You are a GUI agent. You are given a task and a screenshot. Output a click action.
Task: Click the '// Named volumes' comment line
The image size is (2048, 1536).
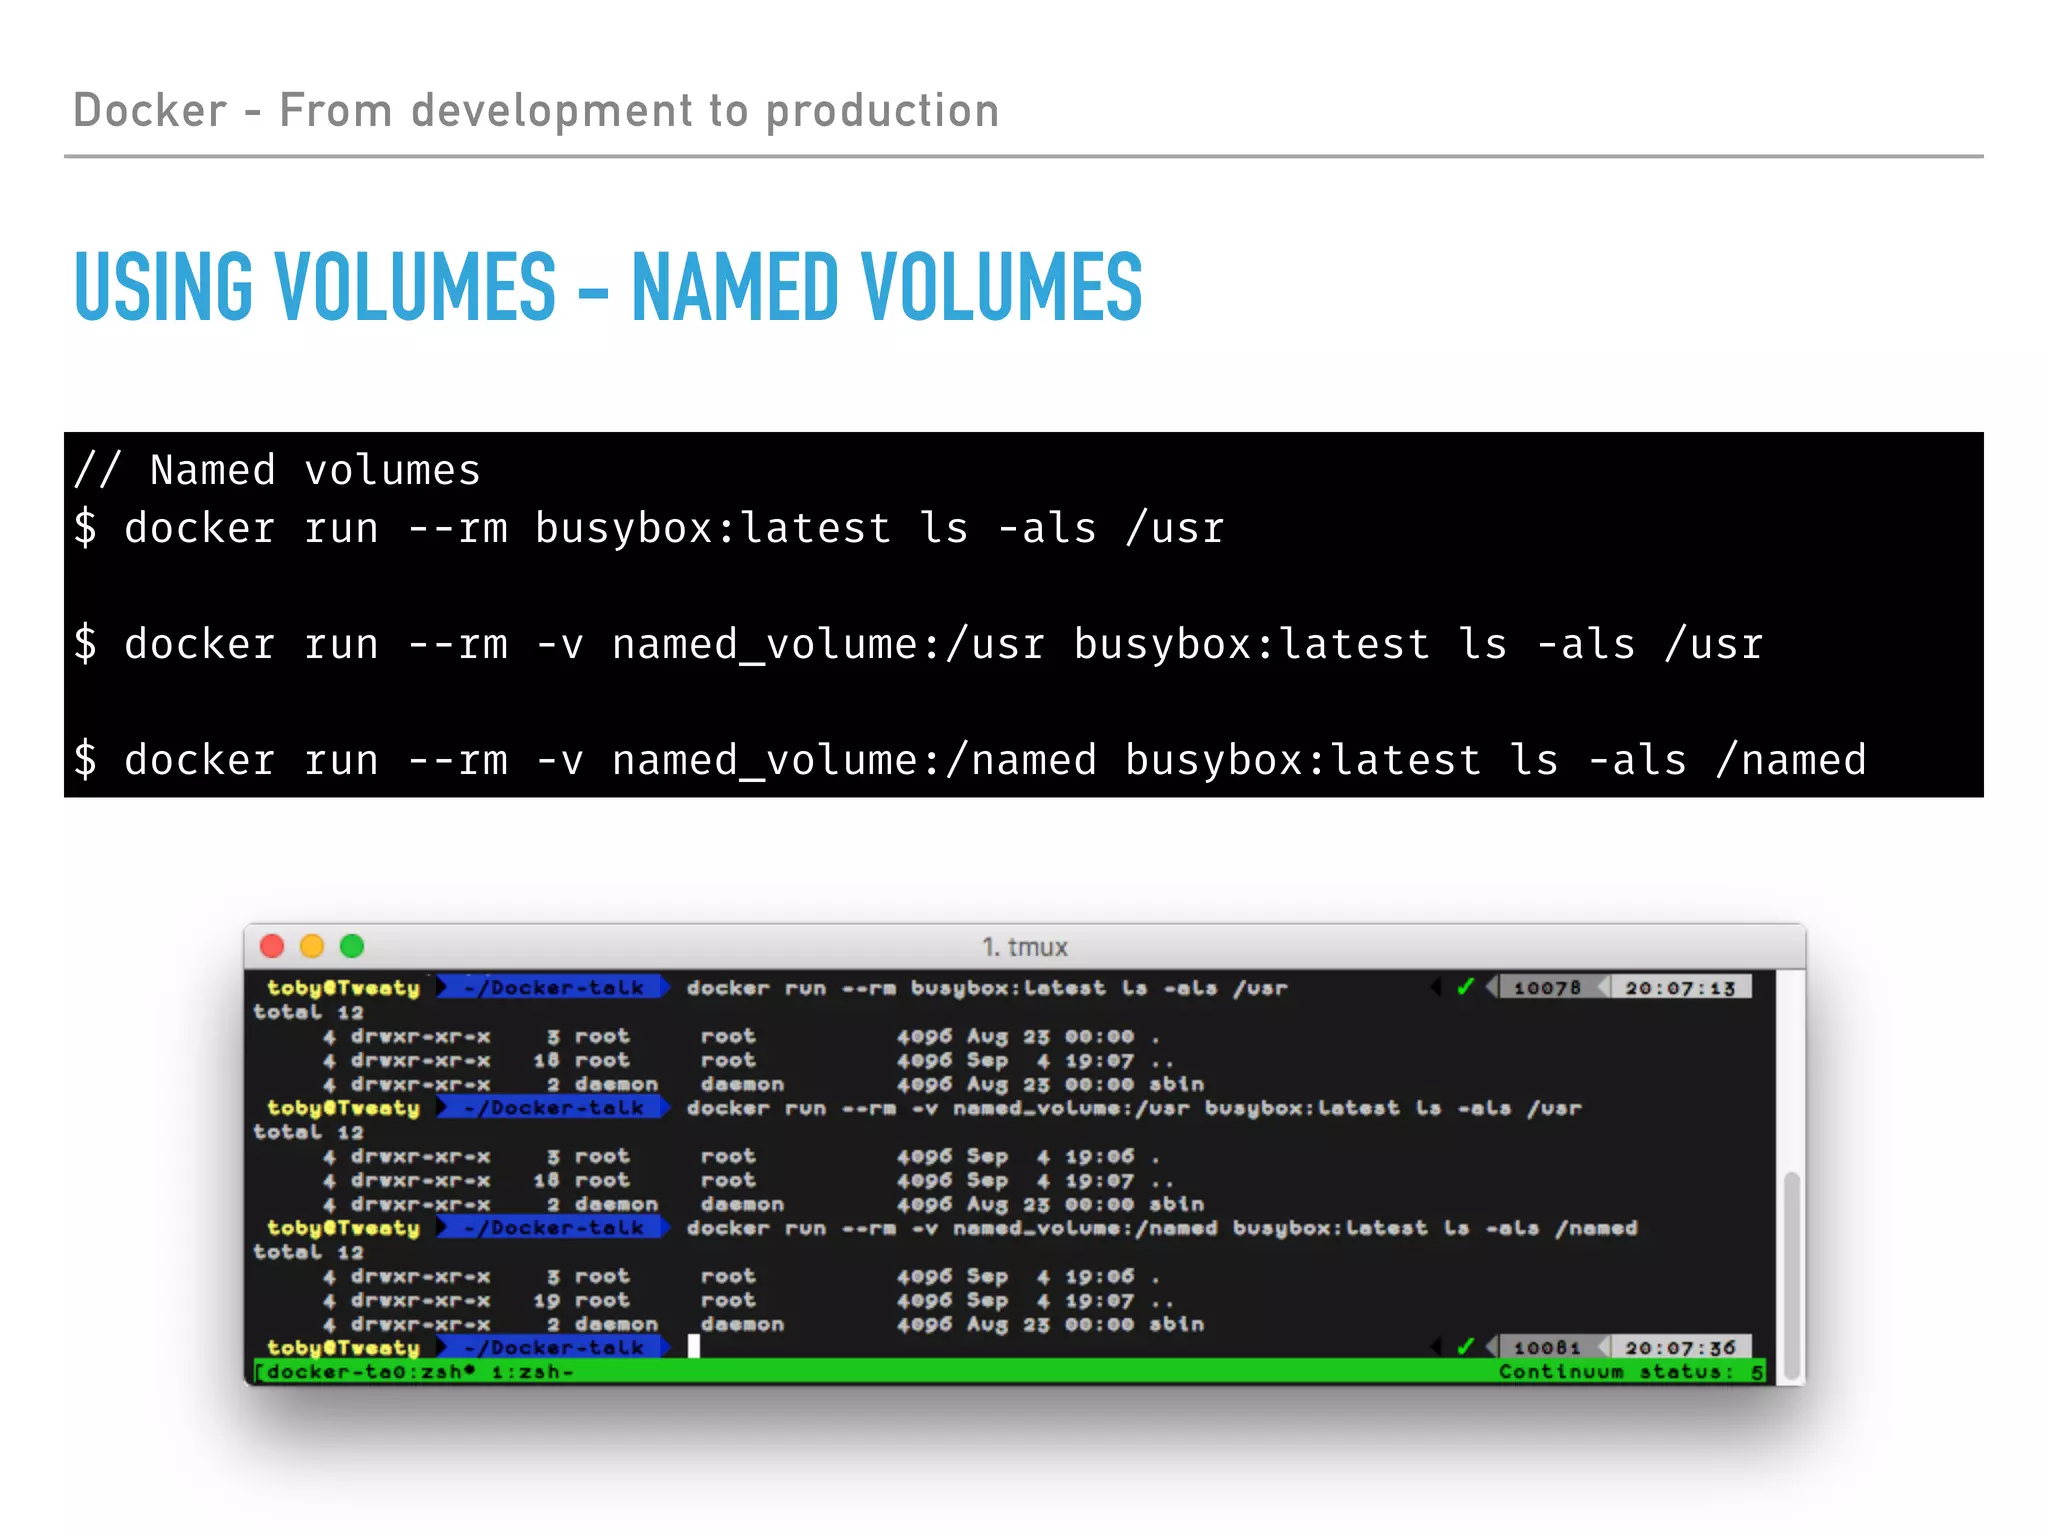[x=277, y=470]
